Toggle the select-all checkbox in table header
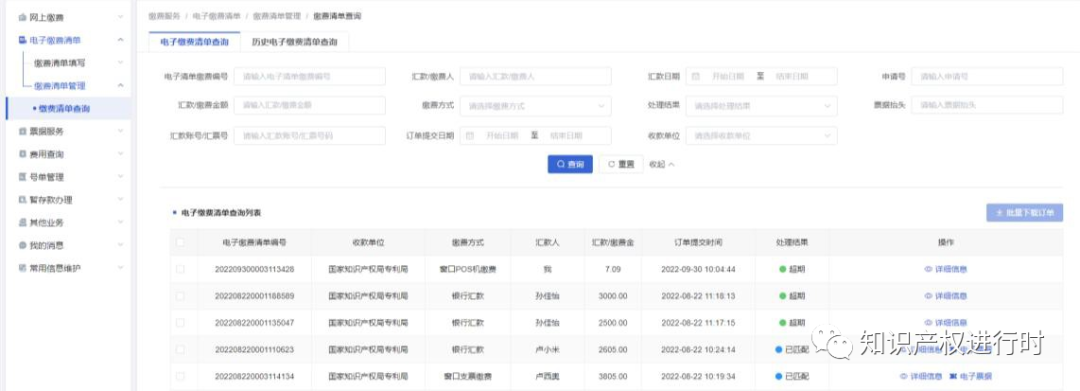This screenshot has height=391, width=1080. coord(180,242)
